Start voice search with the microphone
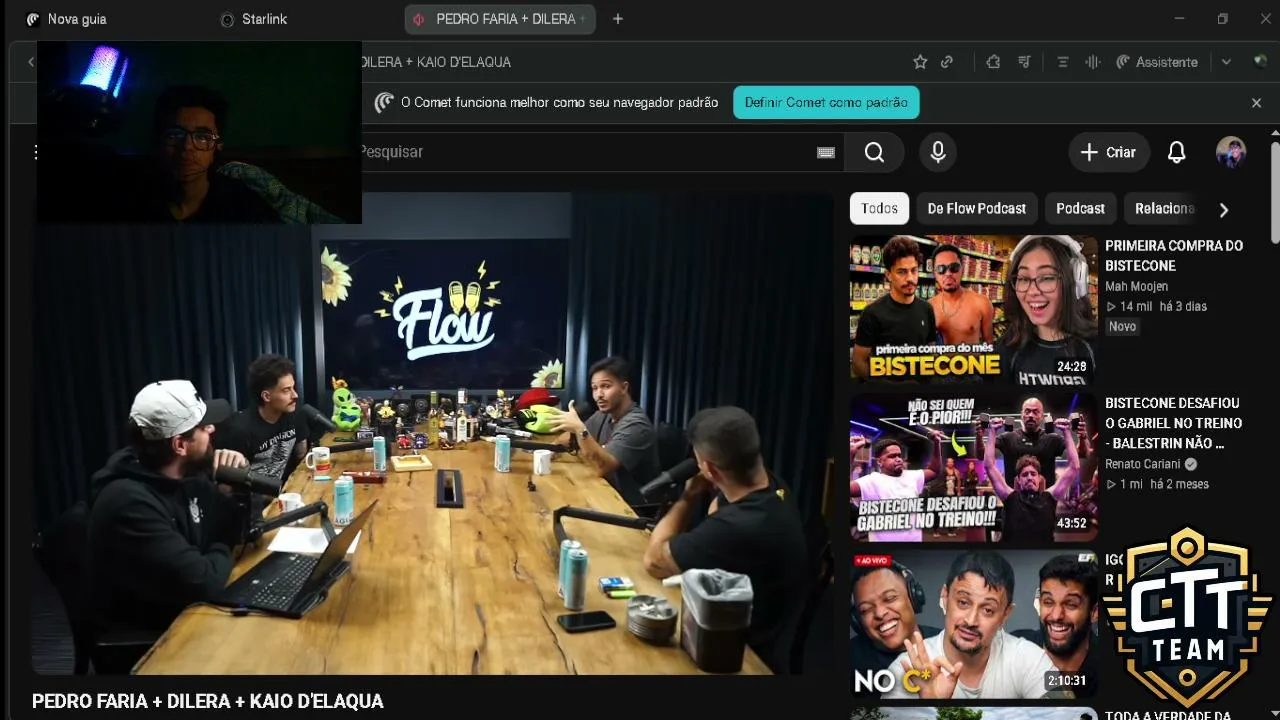Image resolution: width=1280 pixels, height=720 pixels. click(938, 152)
